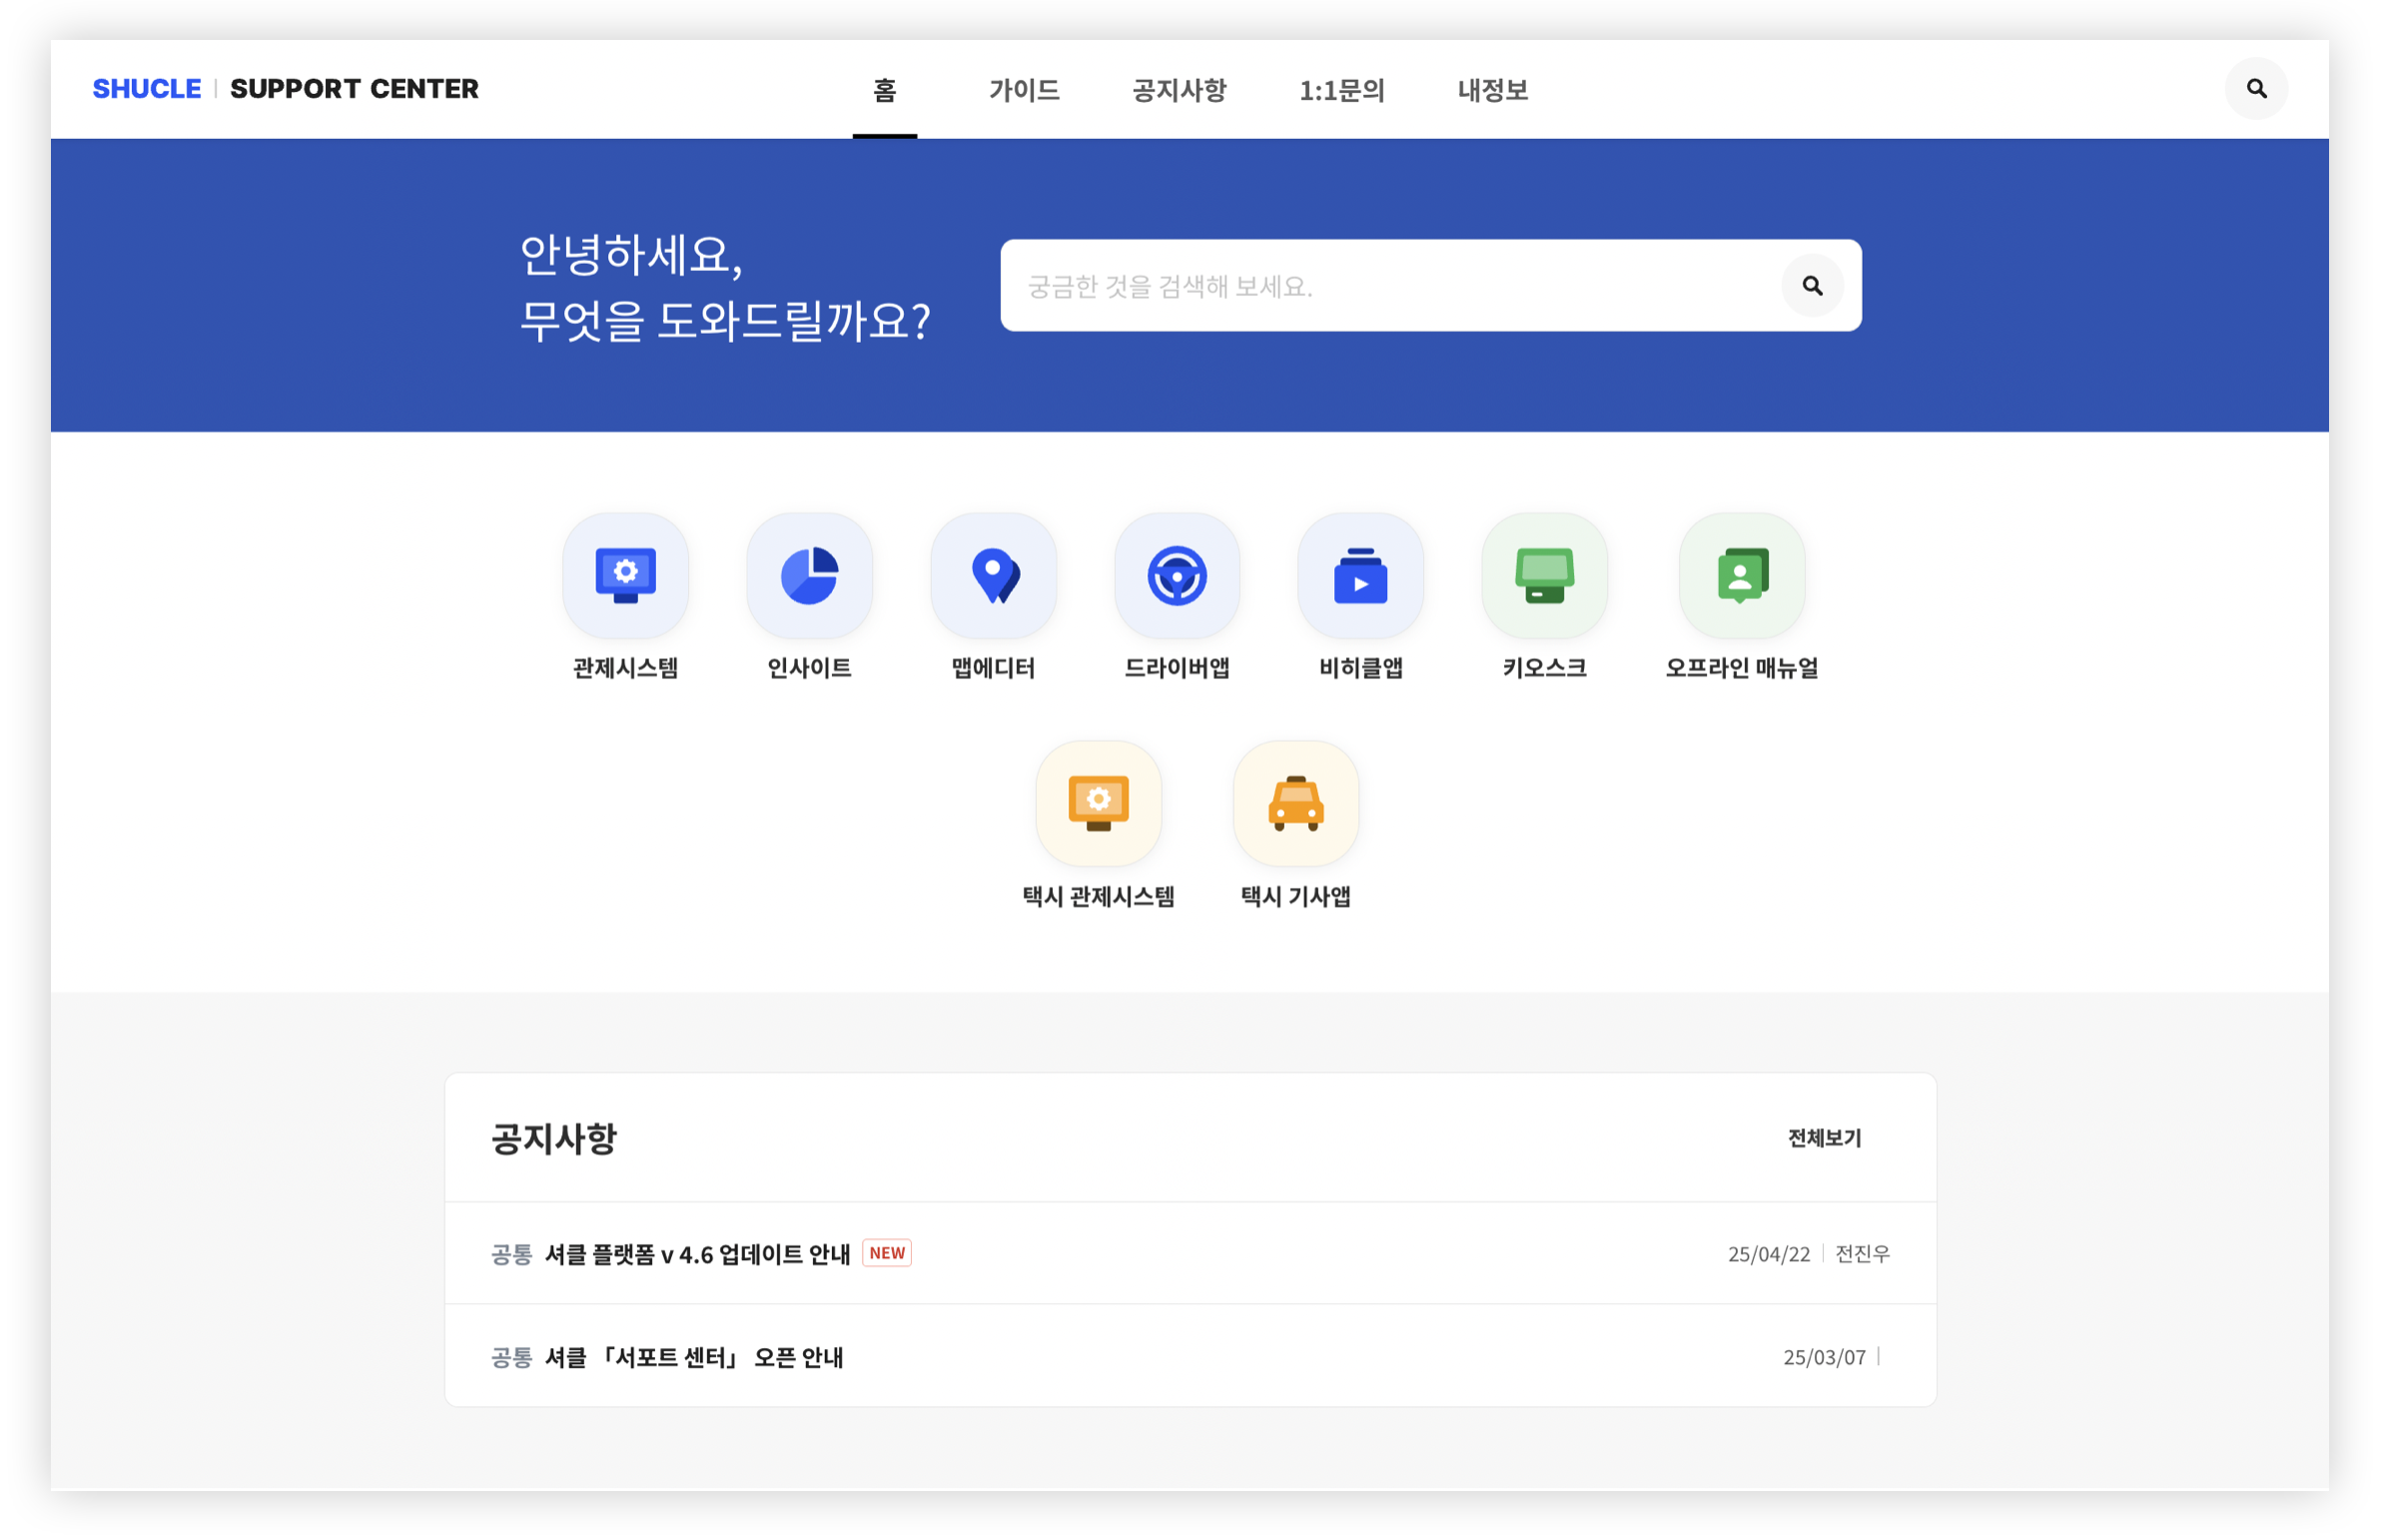Select the 홈 tab

coord(886,90)
